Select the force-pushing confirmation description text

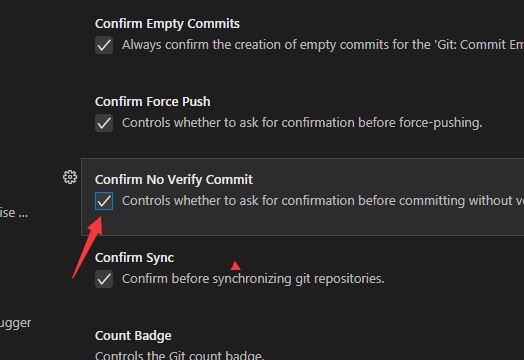302,123
